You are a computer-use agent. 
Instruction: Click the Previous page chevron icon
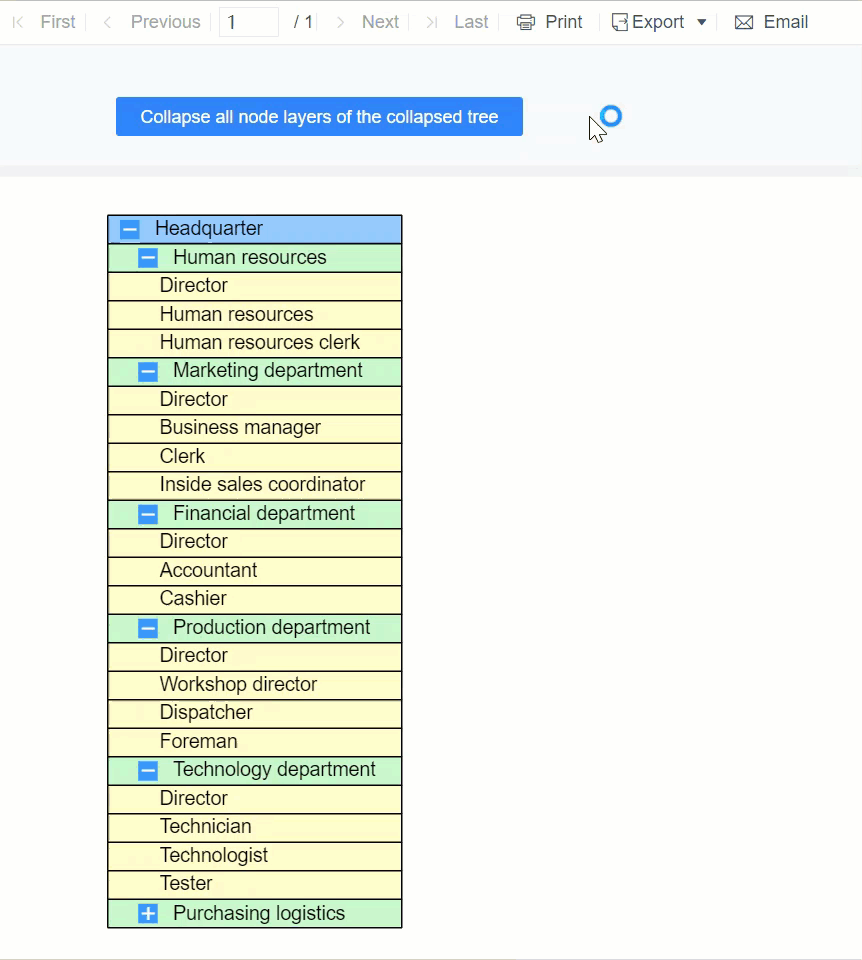click(x=107, y=23)
